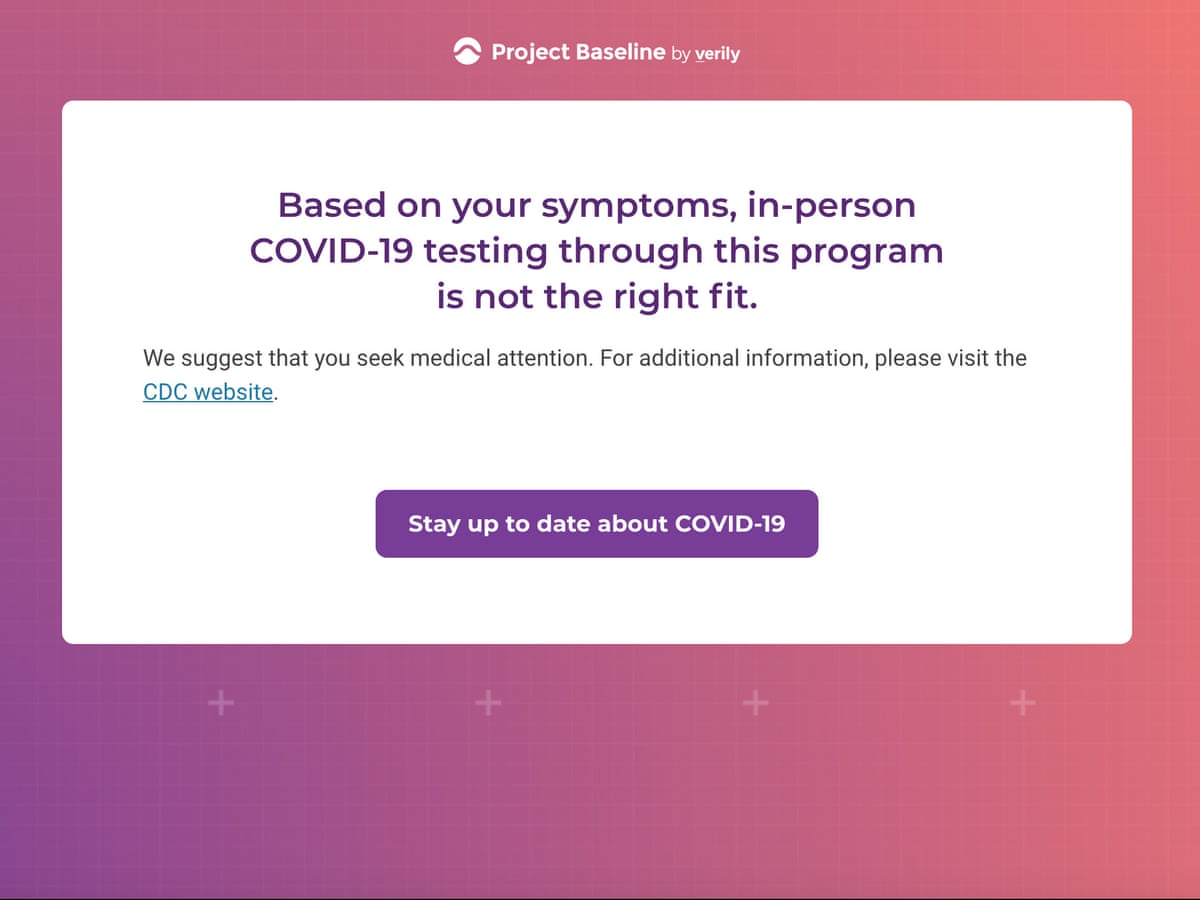Click the word "by" in the header
The width and height of the screenshot is (1200, 900).
(680, 54)
